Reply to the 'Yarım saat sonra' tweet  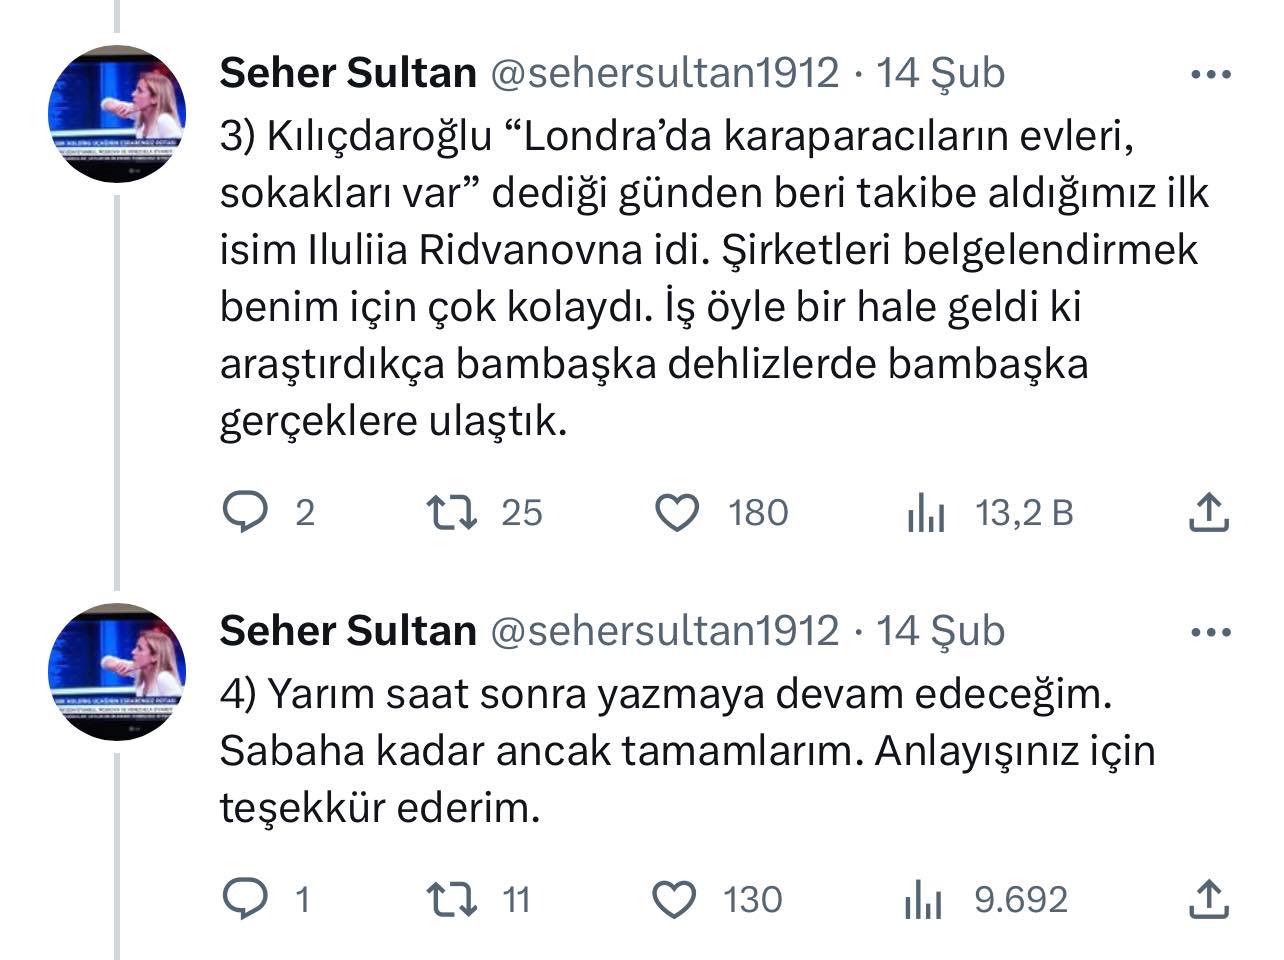point(245,899)
